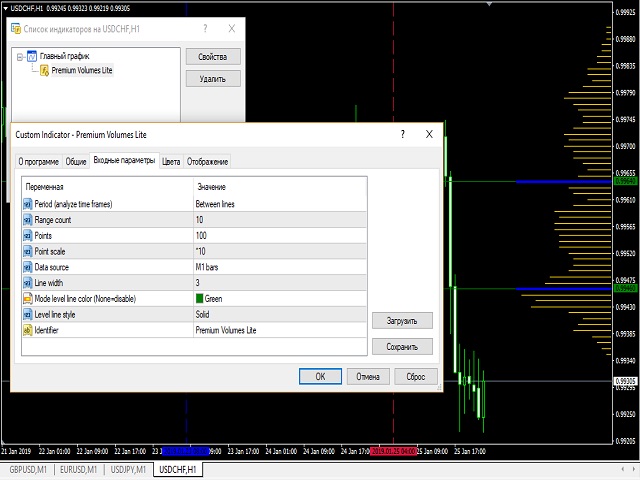Click the Data source row icon

click(27, 267)
